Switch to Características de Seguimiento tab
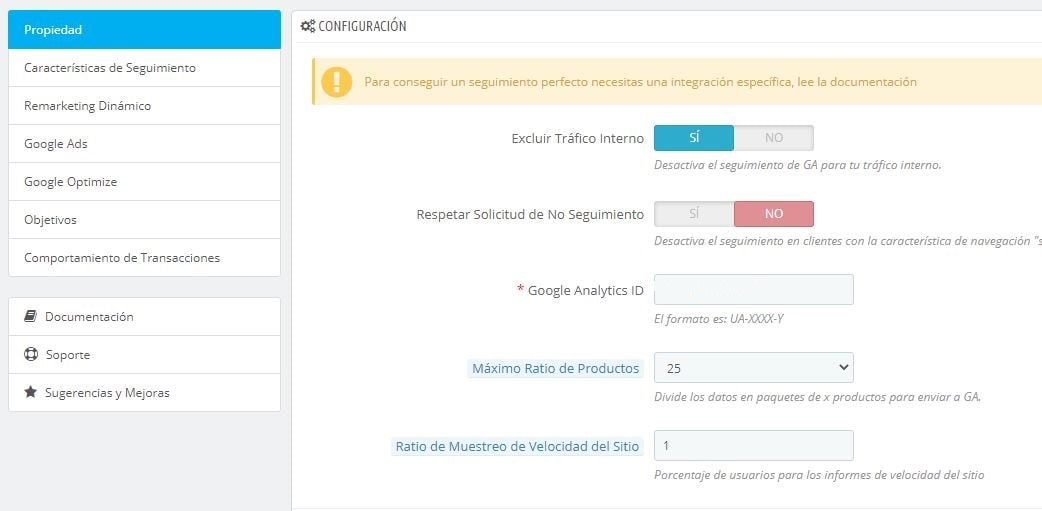Screen dimensions: 1042x511 pos(144,68)
